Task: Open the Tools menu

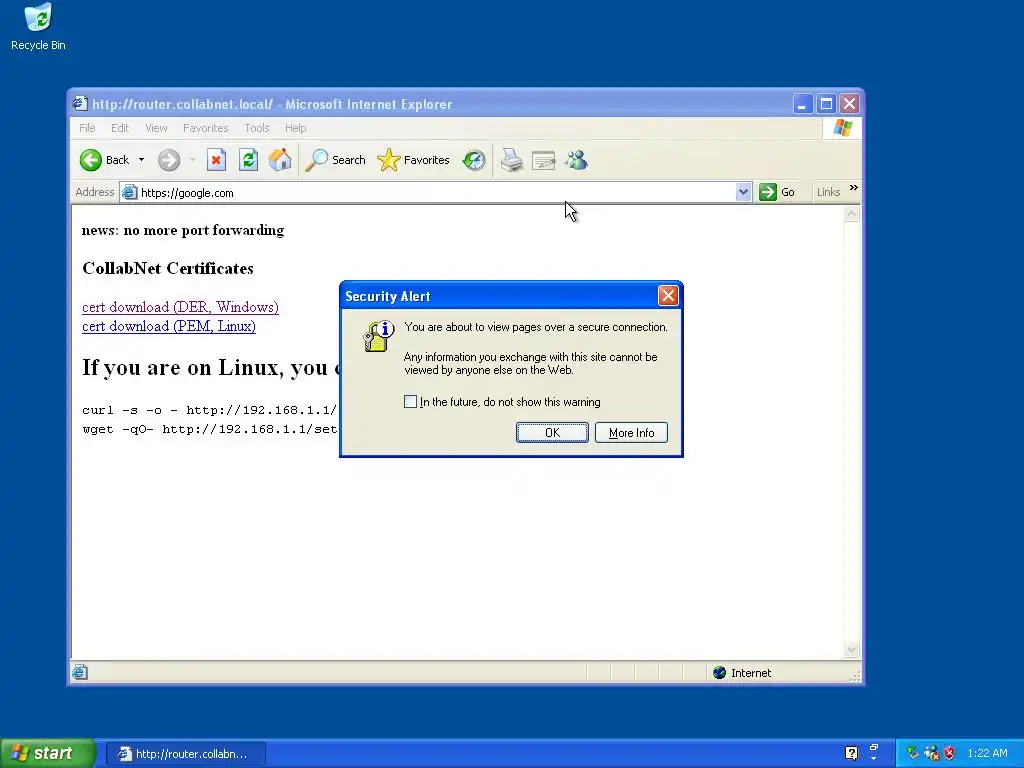Action: pos(257,128)
